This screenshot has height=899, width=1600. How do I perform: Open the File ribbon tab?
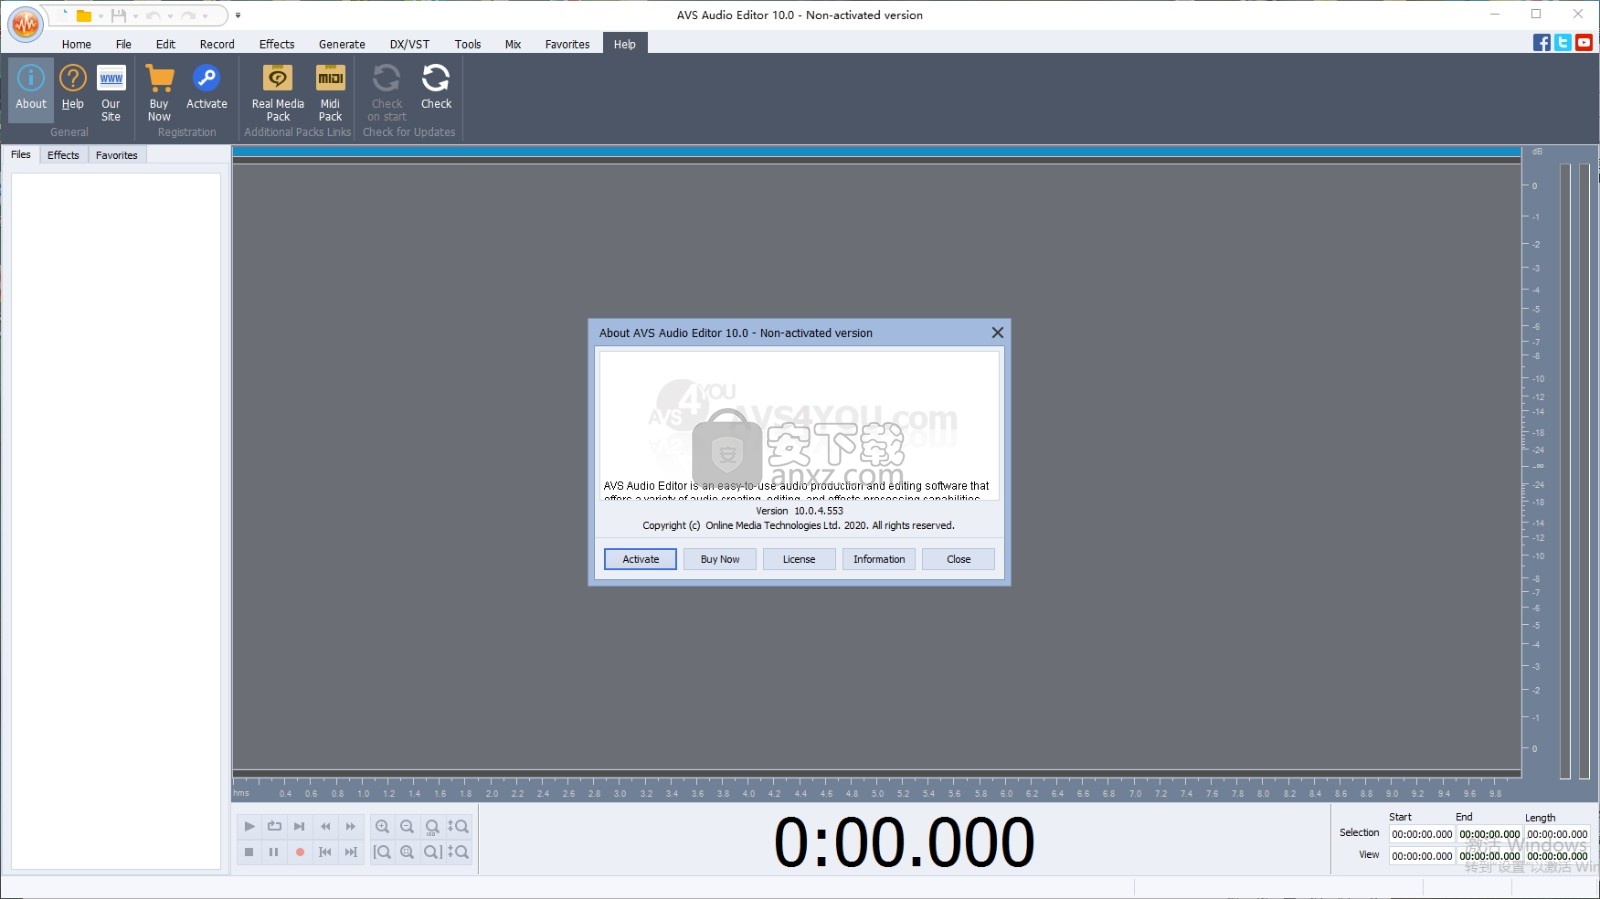click(x=123, y=44)
